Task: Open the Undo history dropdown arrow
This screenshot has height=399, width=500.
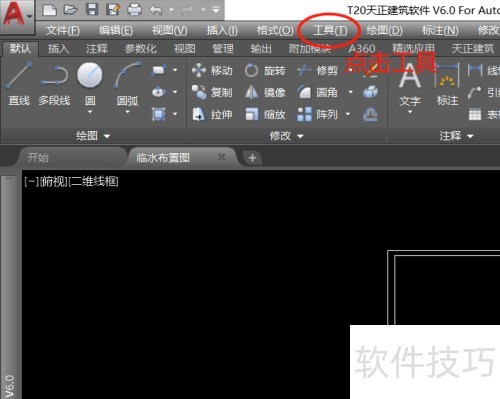Action: pyautogui.click(x=171, y=10)
